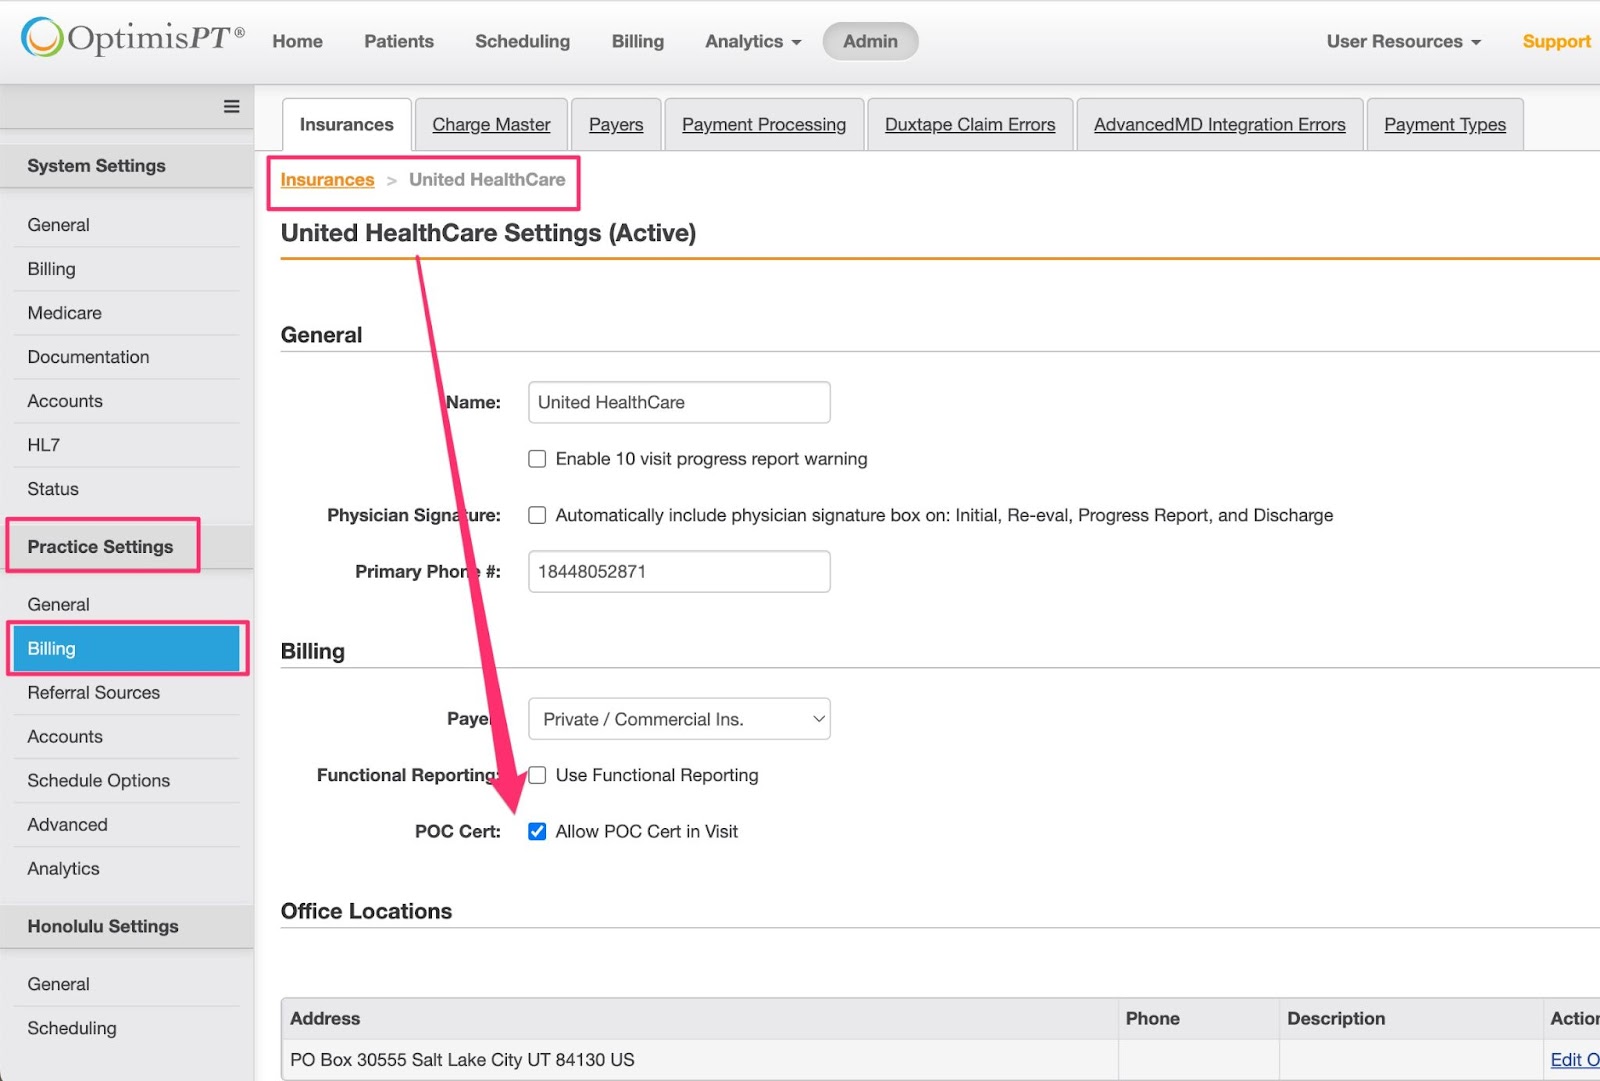The height and width of the screenshot is (1081, 1600).
Task: Click the United HealthCare breadcrumb text
Action: 487,180
